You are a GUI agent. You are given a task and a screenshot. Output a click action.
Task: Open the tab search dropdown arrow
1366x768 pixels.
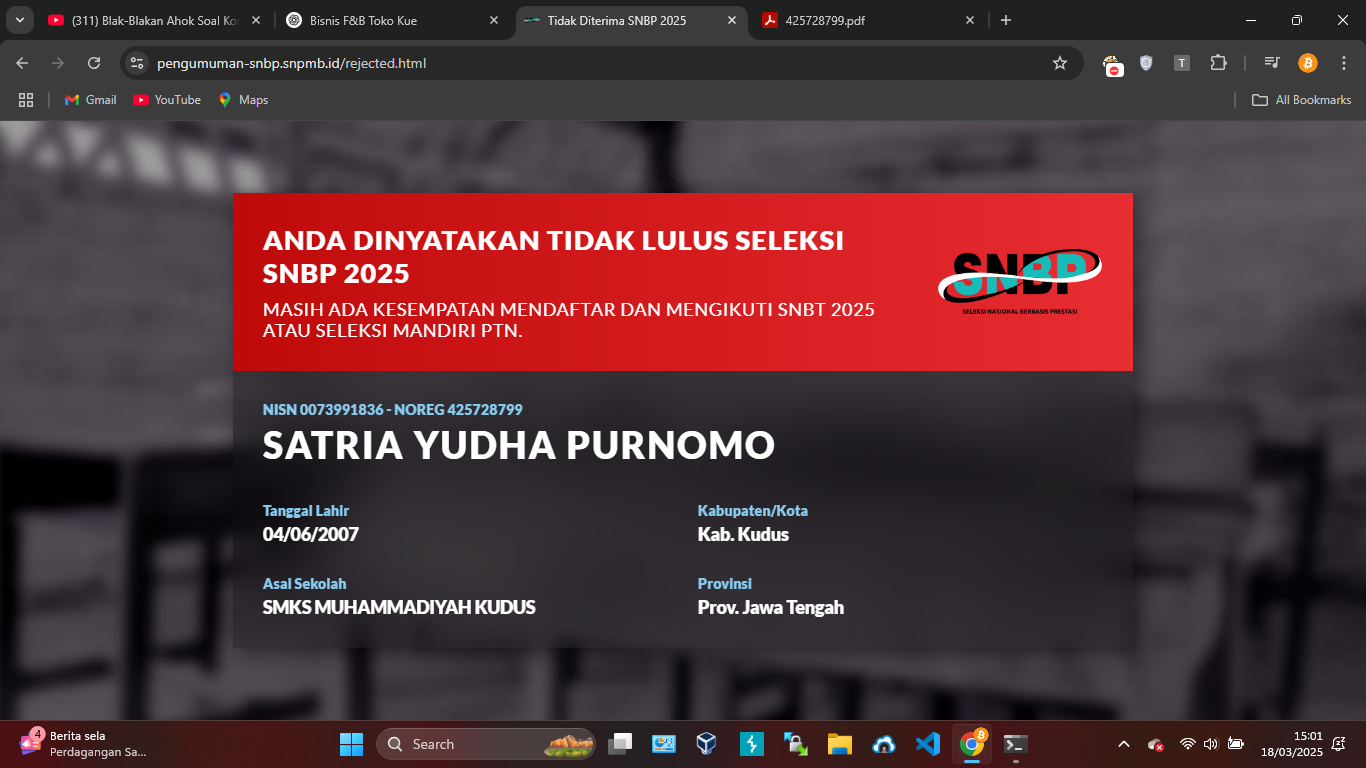pos(19,20)
